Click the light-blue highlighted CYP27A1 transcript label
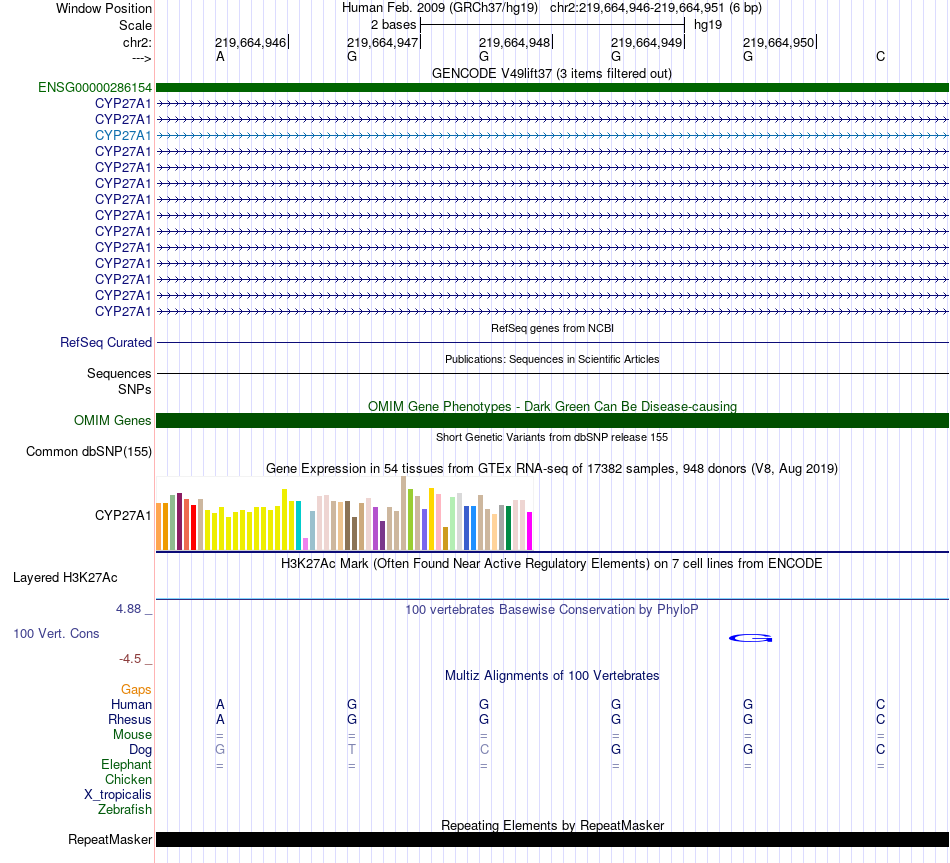The height and width of the screenshot is (863, 950). point(122,135)
